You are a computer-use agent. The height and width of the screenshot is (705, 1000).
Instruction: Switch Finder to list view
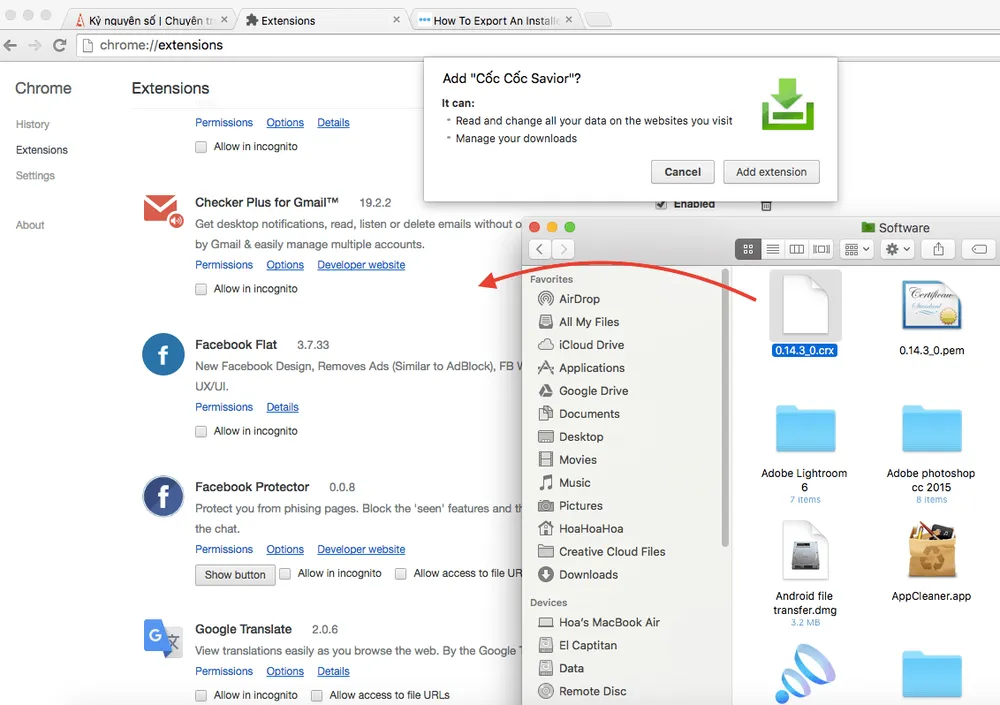[x=772, y=249]
